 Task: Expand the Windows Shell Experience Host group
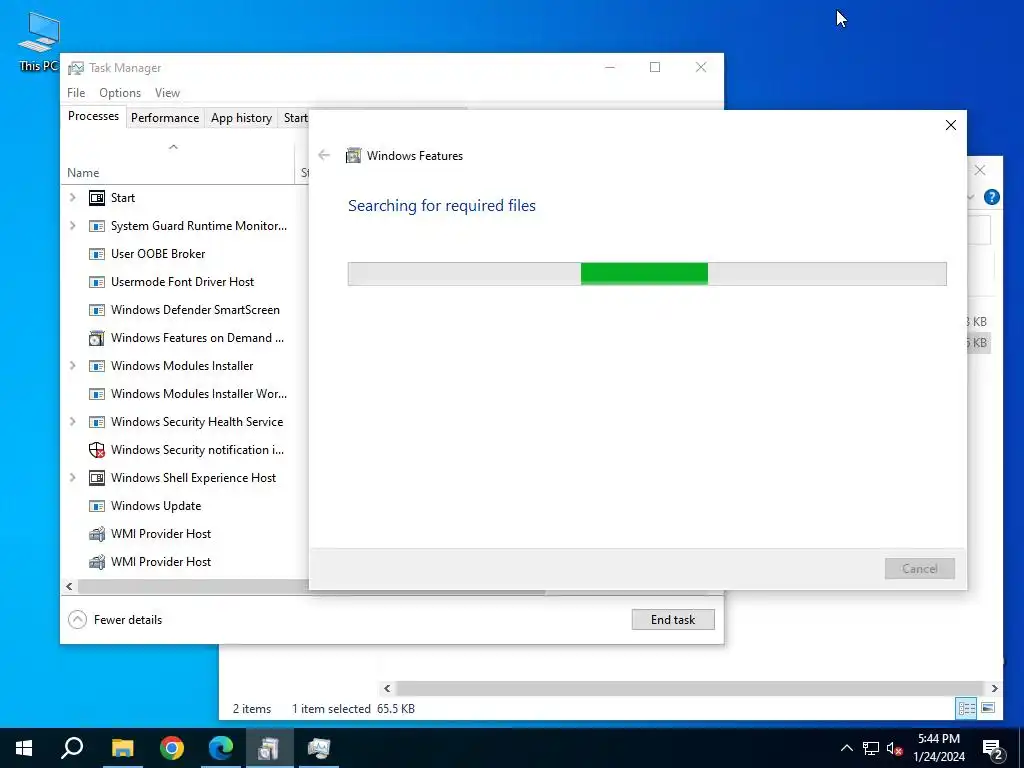tap(72, 477)
